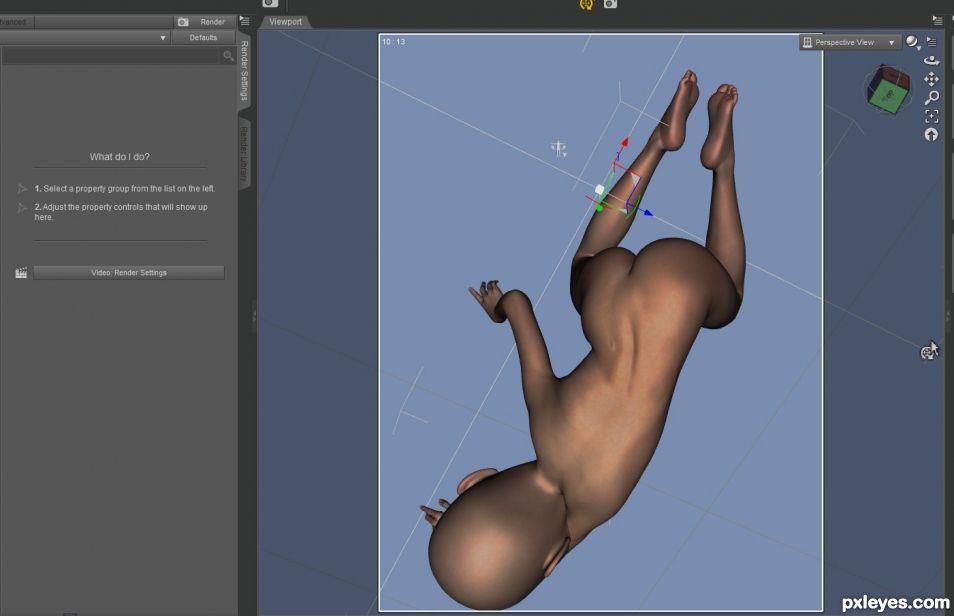This screenshot has width=954, height=616.
Task: Focus the render settings search field
Action: 112,56
